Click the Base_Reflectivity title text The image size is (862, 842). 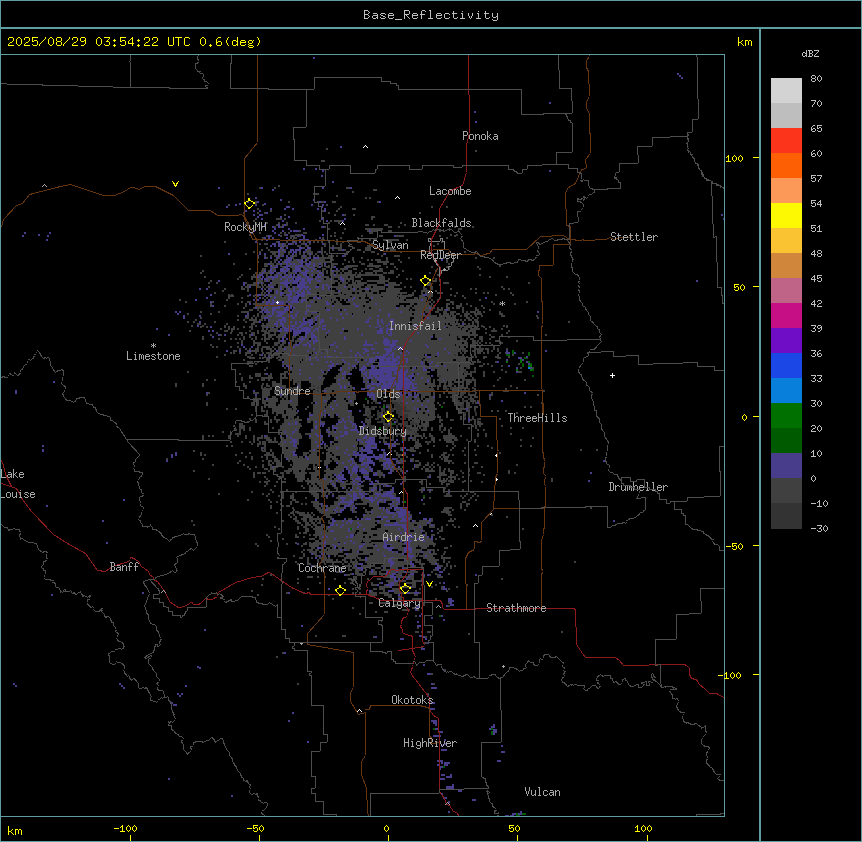tap(431, 15)
